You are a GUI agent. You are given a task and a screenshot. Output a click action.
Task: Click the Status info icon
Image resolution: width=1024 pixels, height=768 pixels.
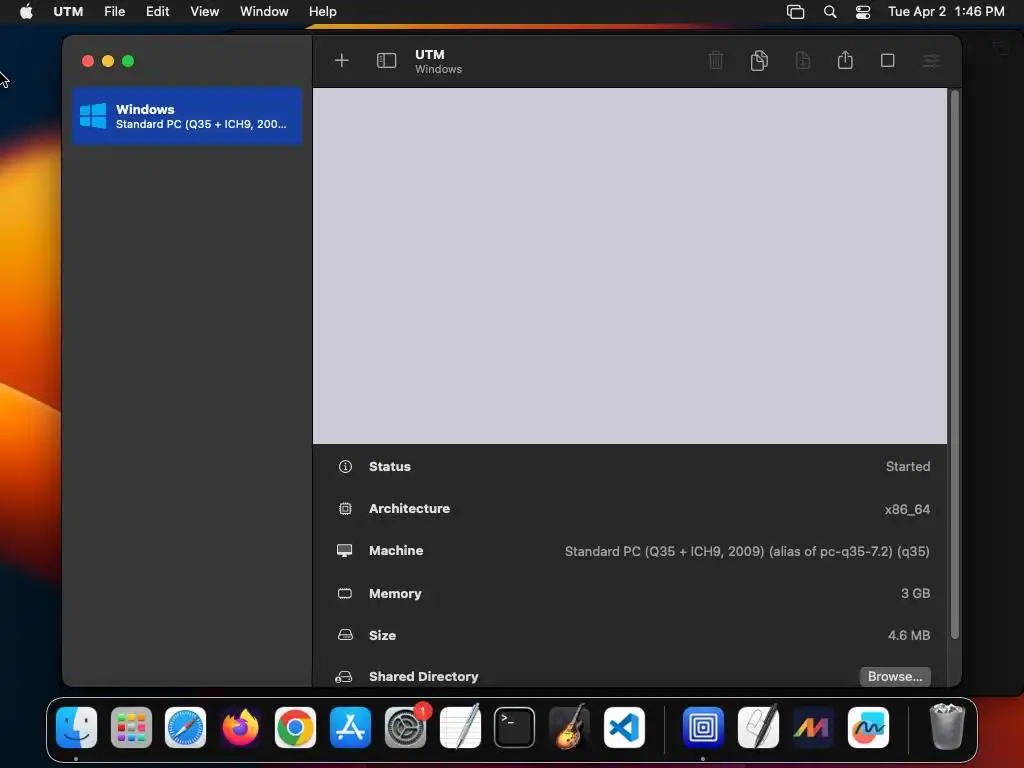(x=345, y=466)
